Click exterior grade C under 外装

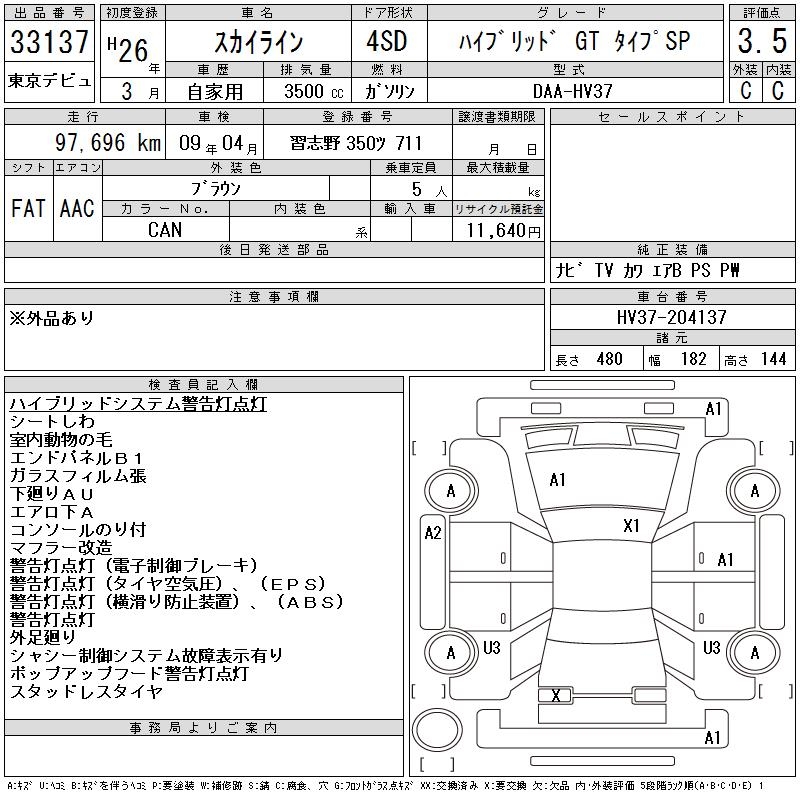pos(745,90)
